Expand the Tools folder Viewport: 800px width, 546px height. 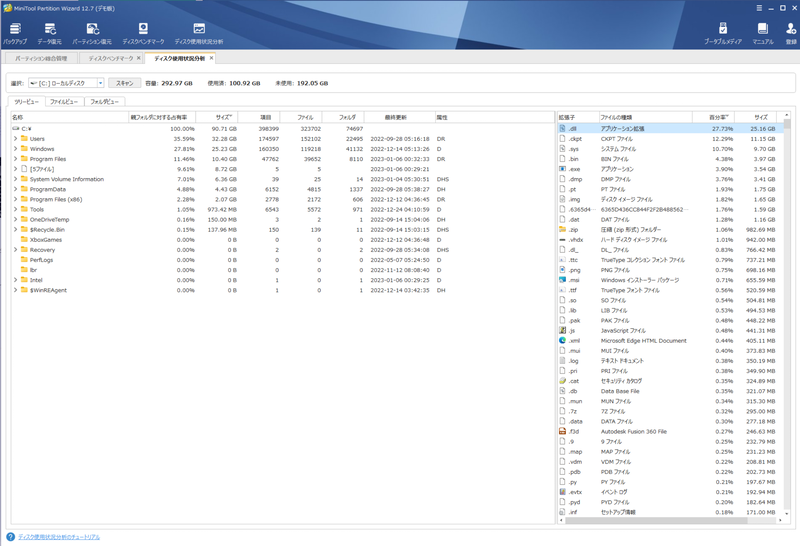pyautogui.click(x=15, y=209)
